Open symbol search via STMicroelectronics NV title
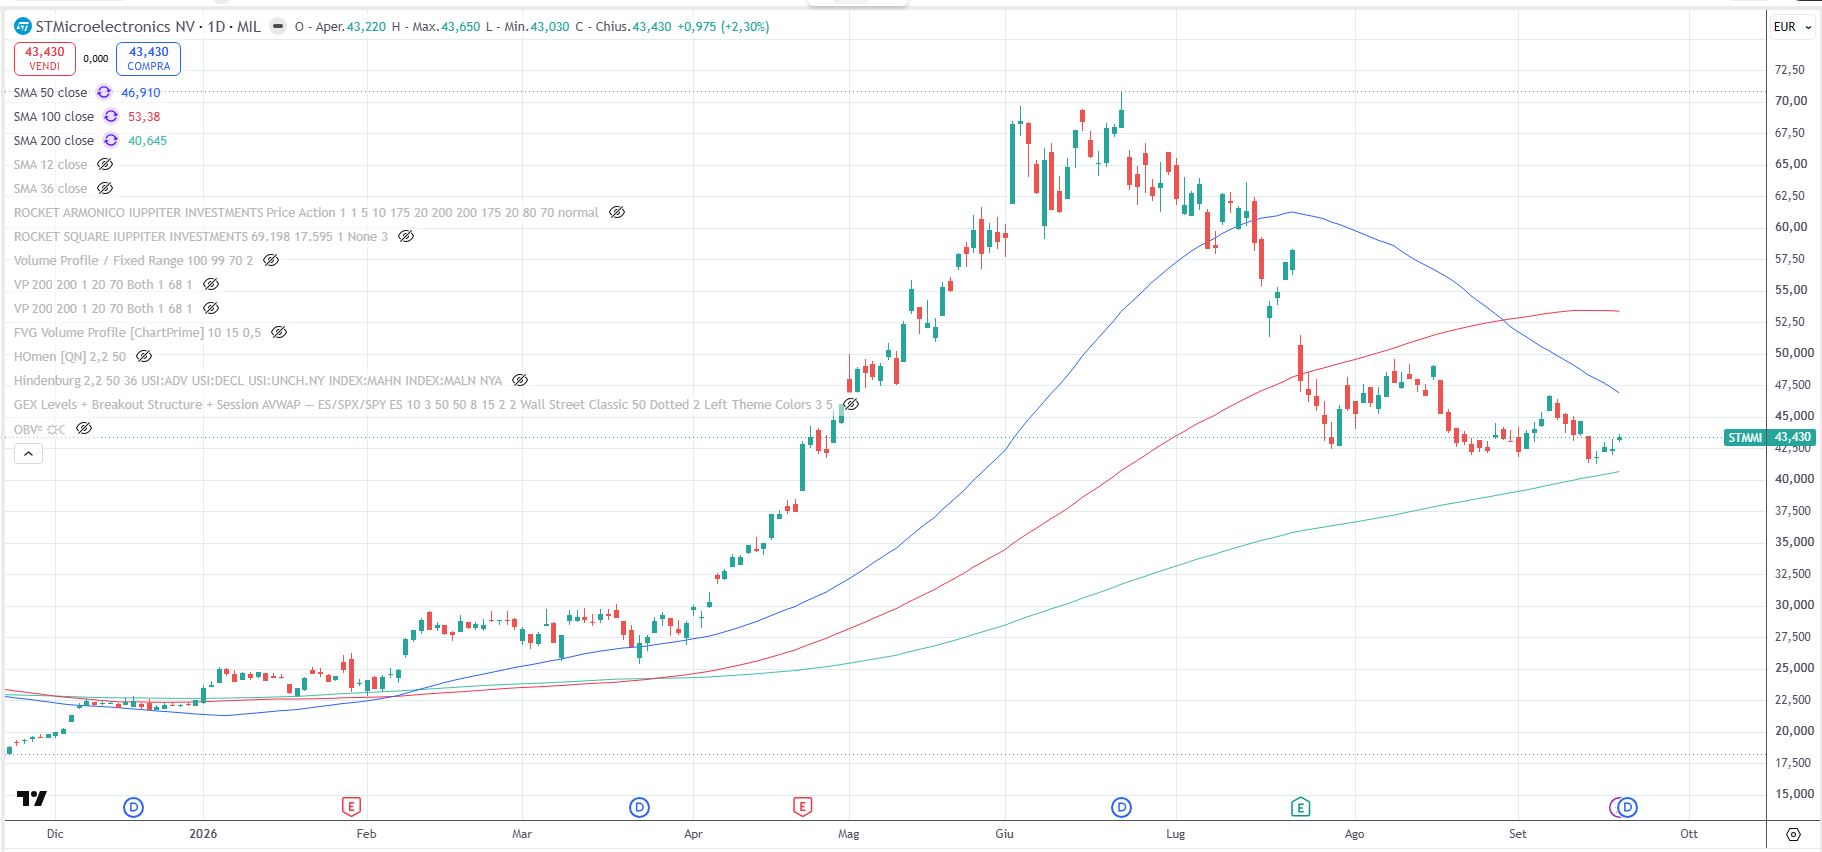1822x852 pixels. [x=116, y=27]
